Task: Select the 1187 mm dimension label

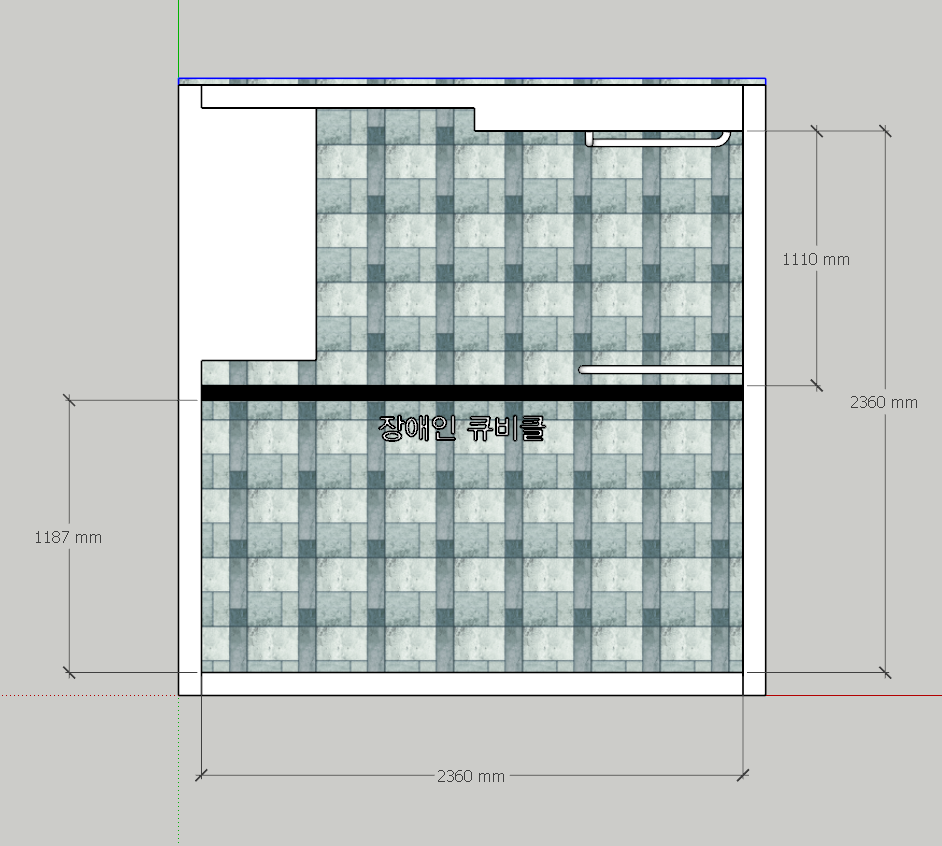Action: point(68,537)
